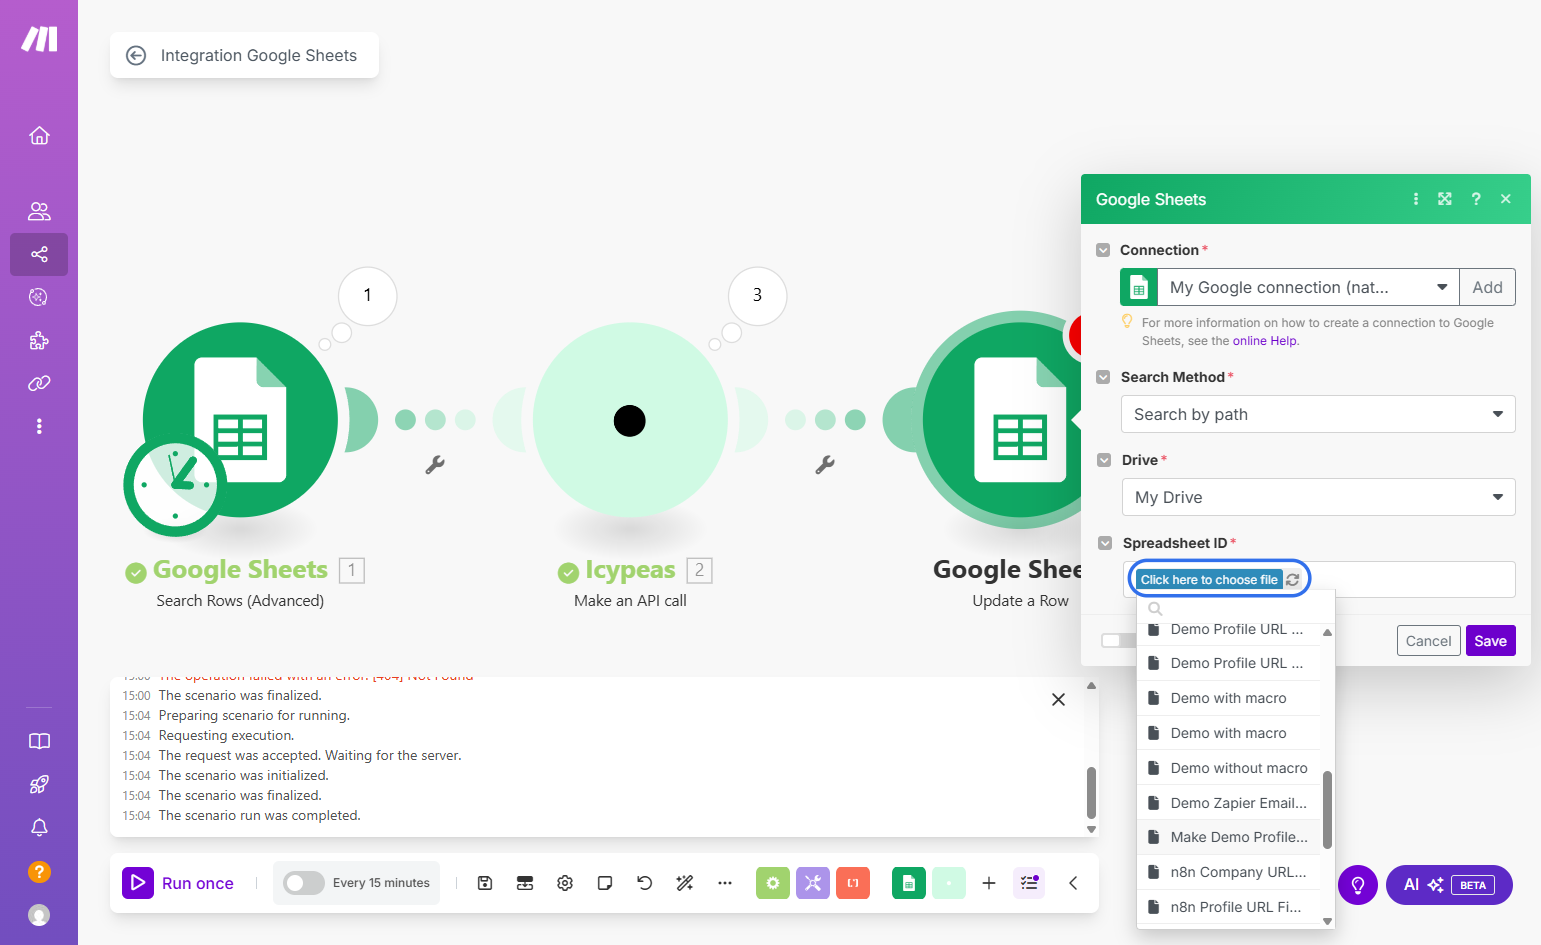
Task: Toggle the Spreadsheet ID checkbox
Action: point(1105,543)
